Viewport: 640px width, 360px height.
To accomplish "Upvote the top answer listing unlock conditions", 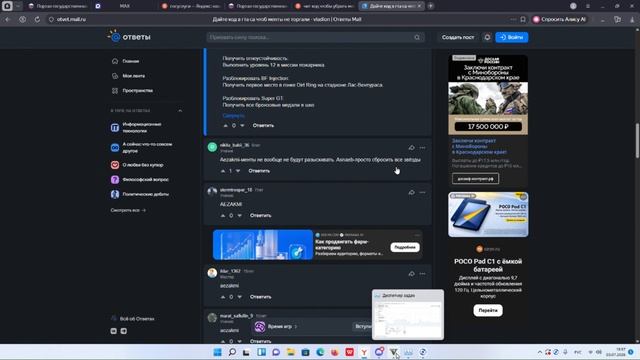I will (225, 126).
